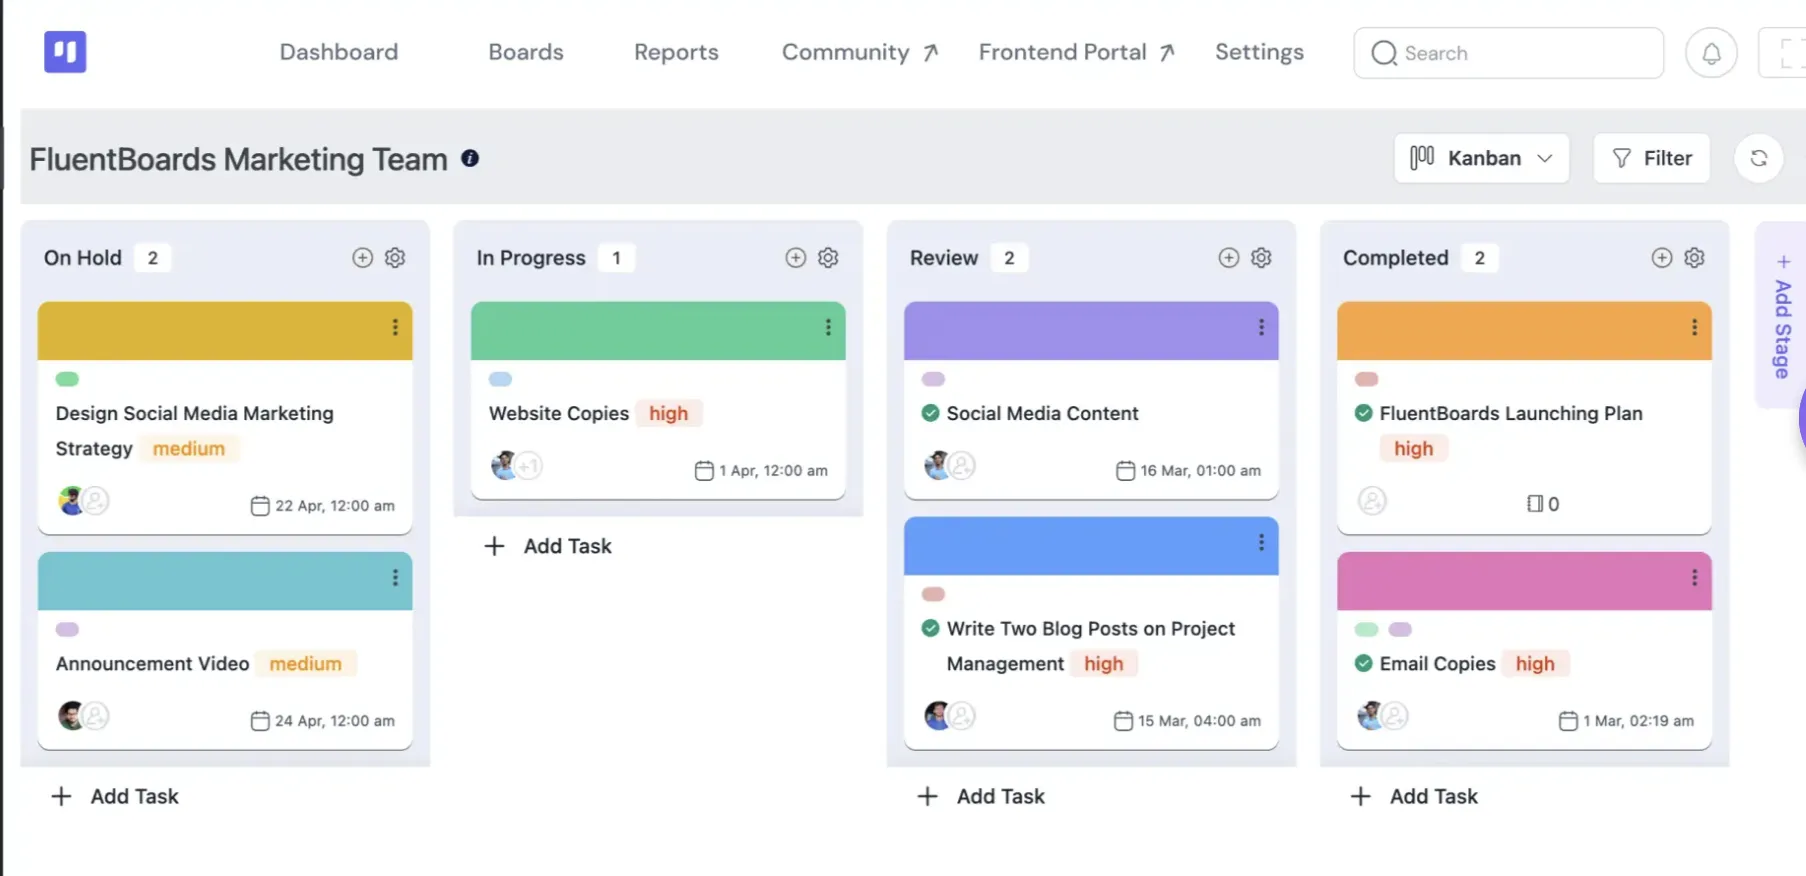The height and width of the screenshot is (876, 1806).
Task: Open three-dot menu on Announcement Video card
Action: coord(395,578)
